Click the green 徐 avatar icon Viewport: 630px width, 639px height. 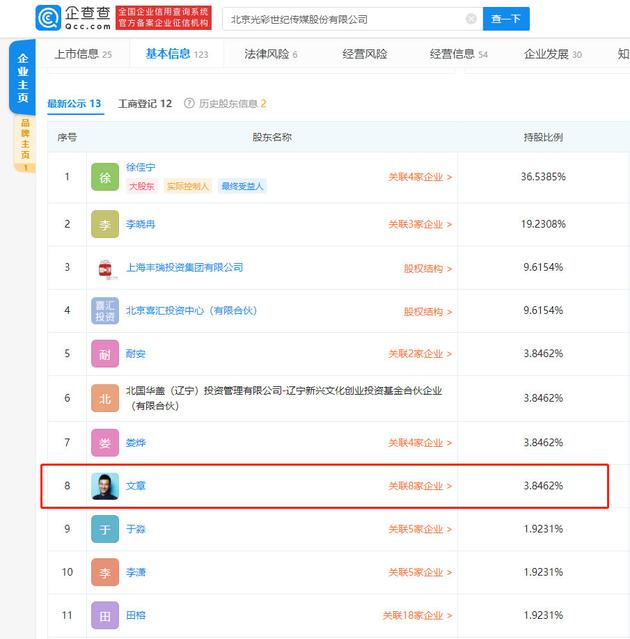point(105,177)
